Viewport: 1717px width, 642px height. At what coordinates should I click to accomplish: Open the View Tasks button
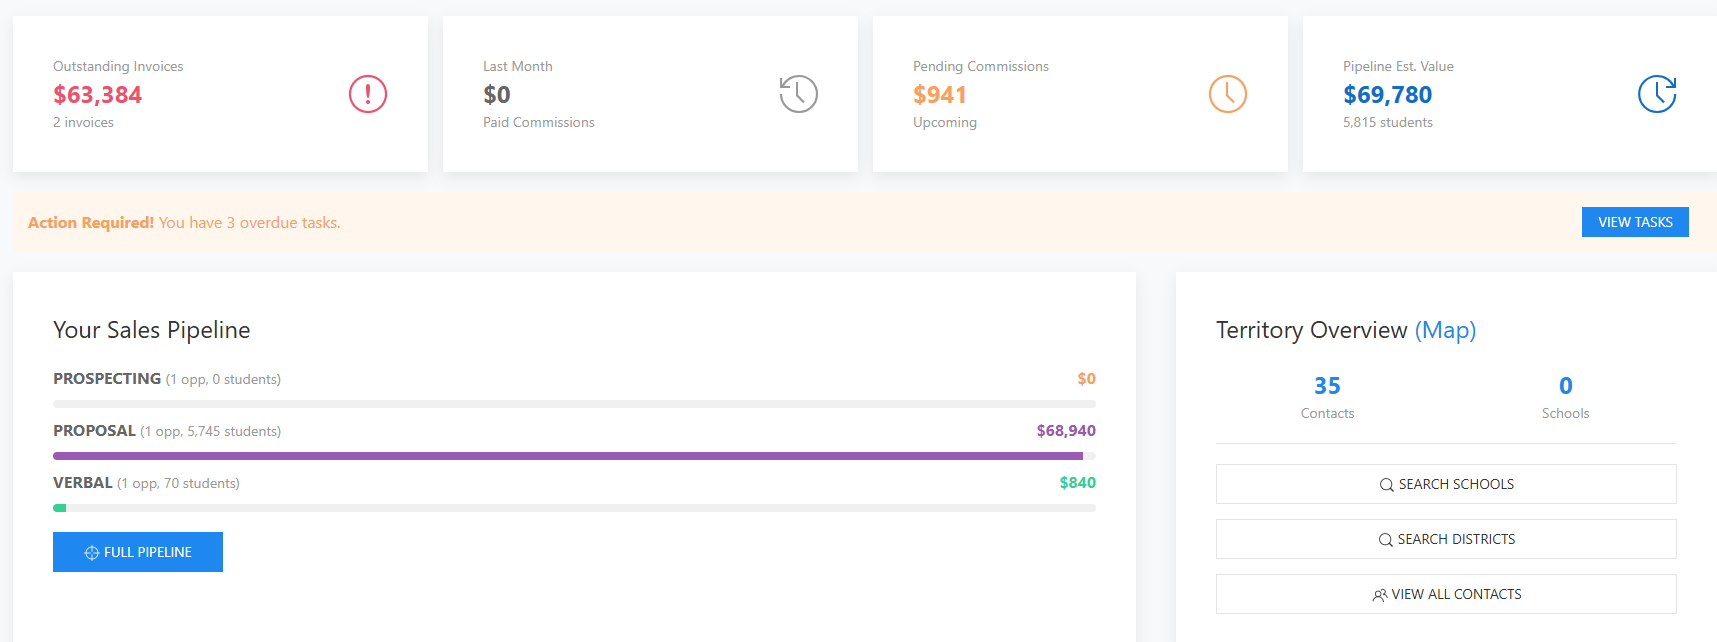tap(1635, 222)
